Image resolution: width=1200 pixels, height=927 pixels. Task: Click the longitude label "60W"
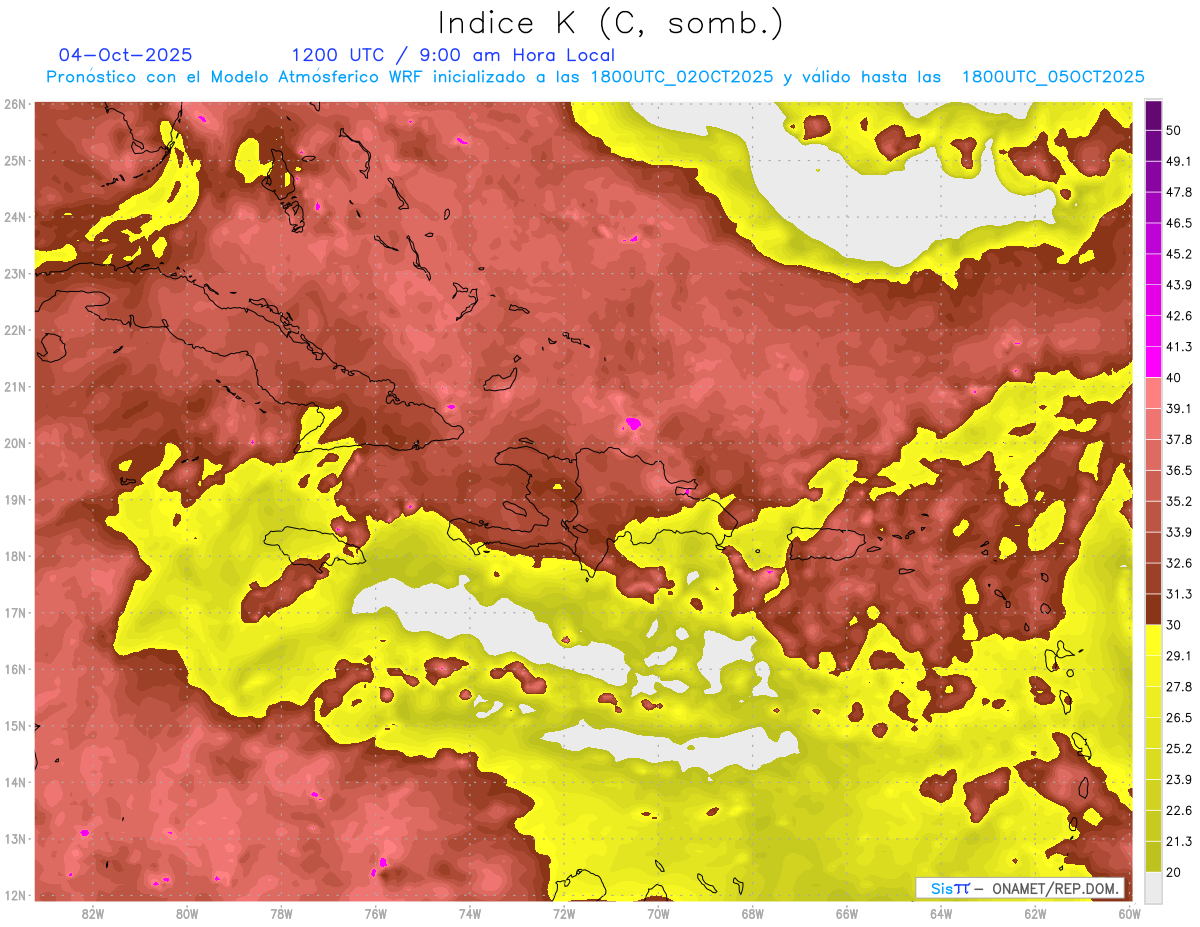(x=1129, y=913)
